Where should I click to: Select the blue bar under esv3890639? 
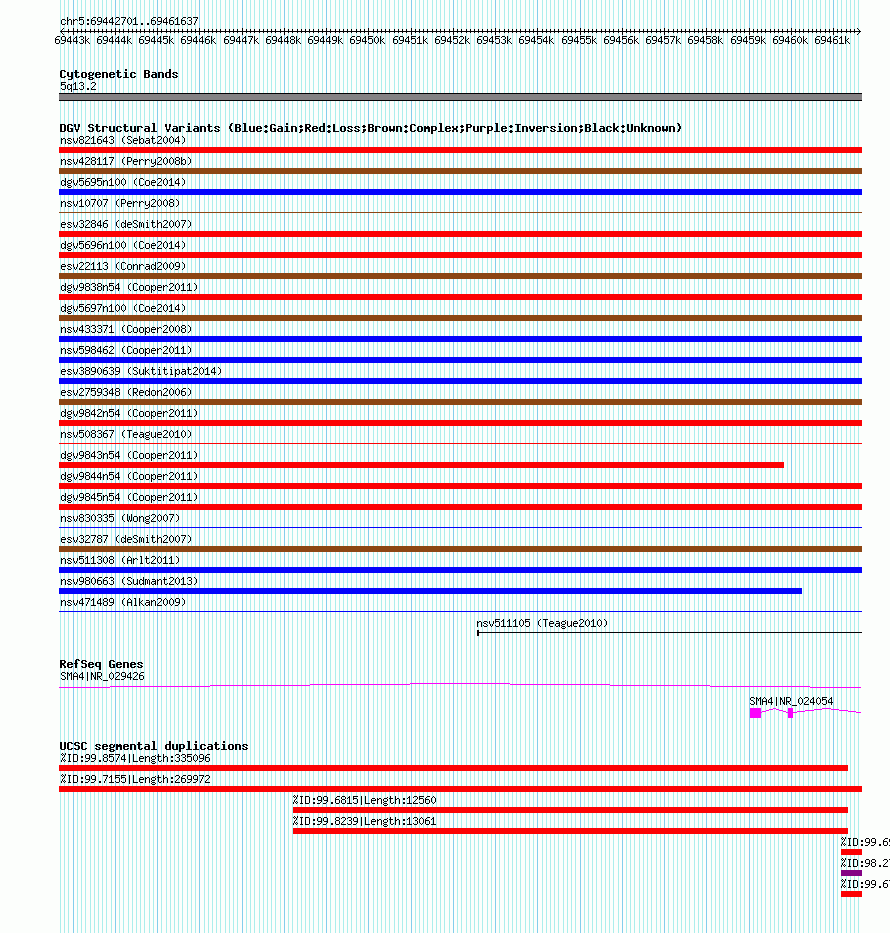point(460,381)
